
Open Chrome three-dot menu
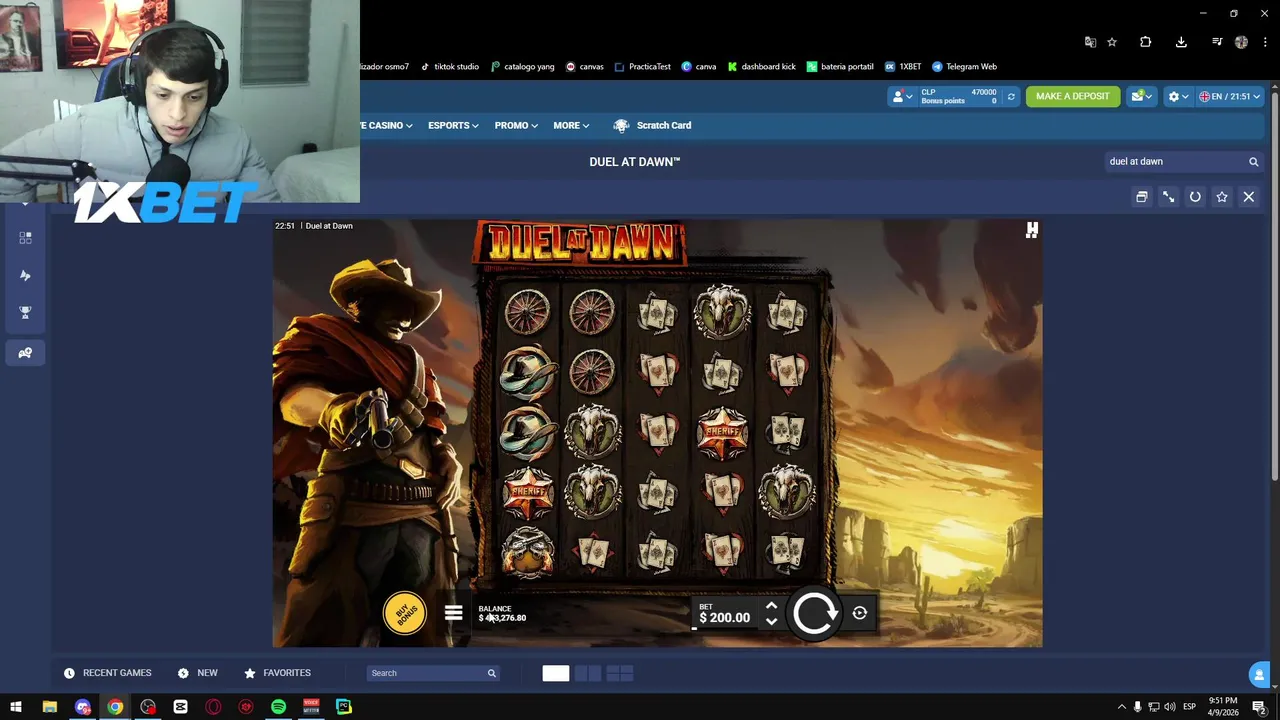point(1265,42)
